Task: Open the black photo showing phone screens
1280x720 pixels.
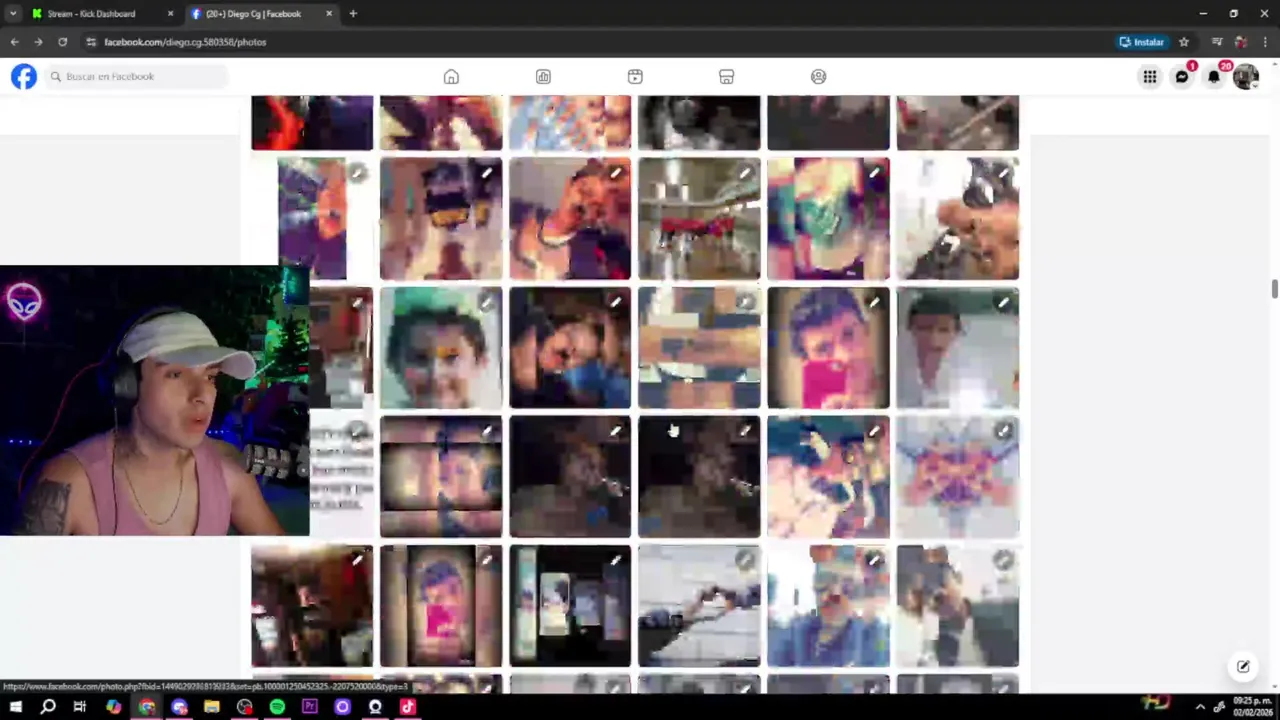Action: (570, 606)
